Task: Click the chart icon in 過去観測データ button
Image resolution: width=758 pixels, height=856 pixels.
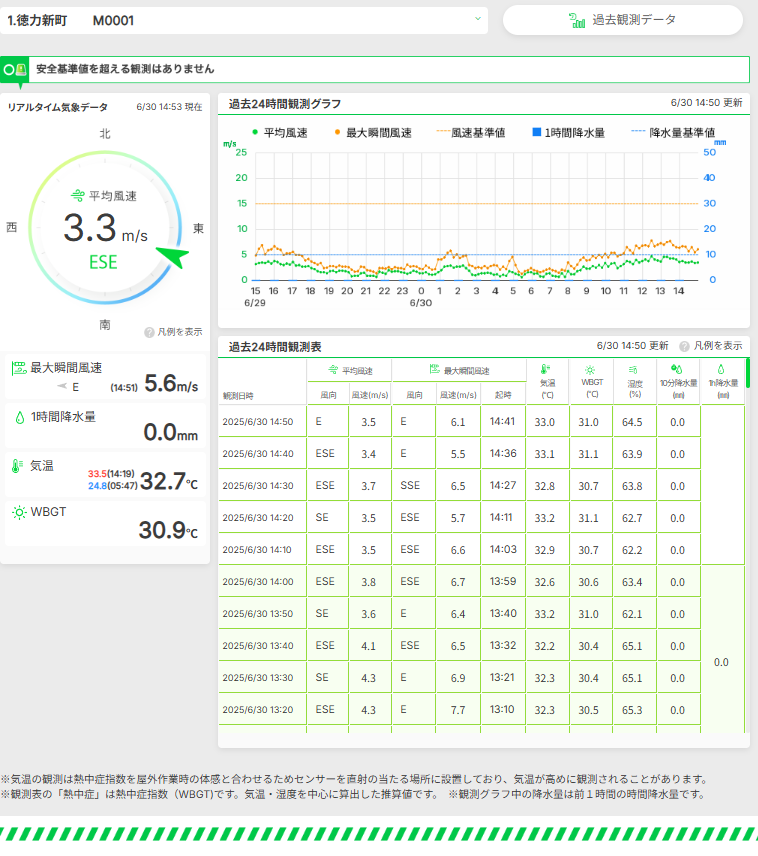Action: (577, 21)
